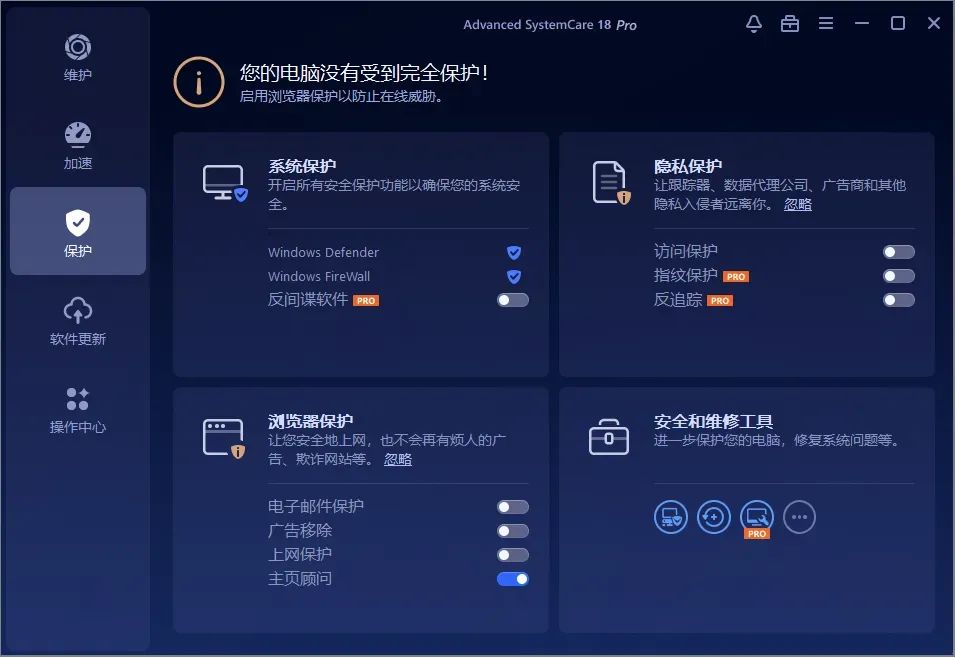Click the Windows FireWall label

(x=319, y=276)
